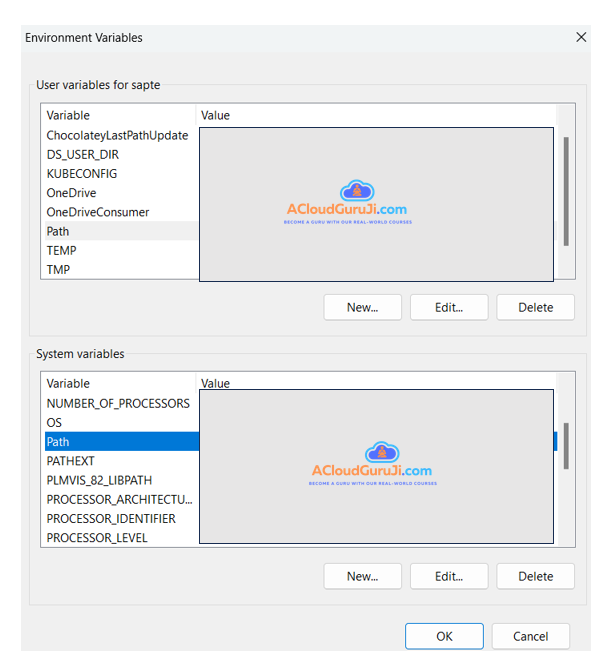Delete the selected user variable
Screen dimensions: 615x669
pyautogui.click(x=535, y=307)
